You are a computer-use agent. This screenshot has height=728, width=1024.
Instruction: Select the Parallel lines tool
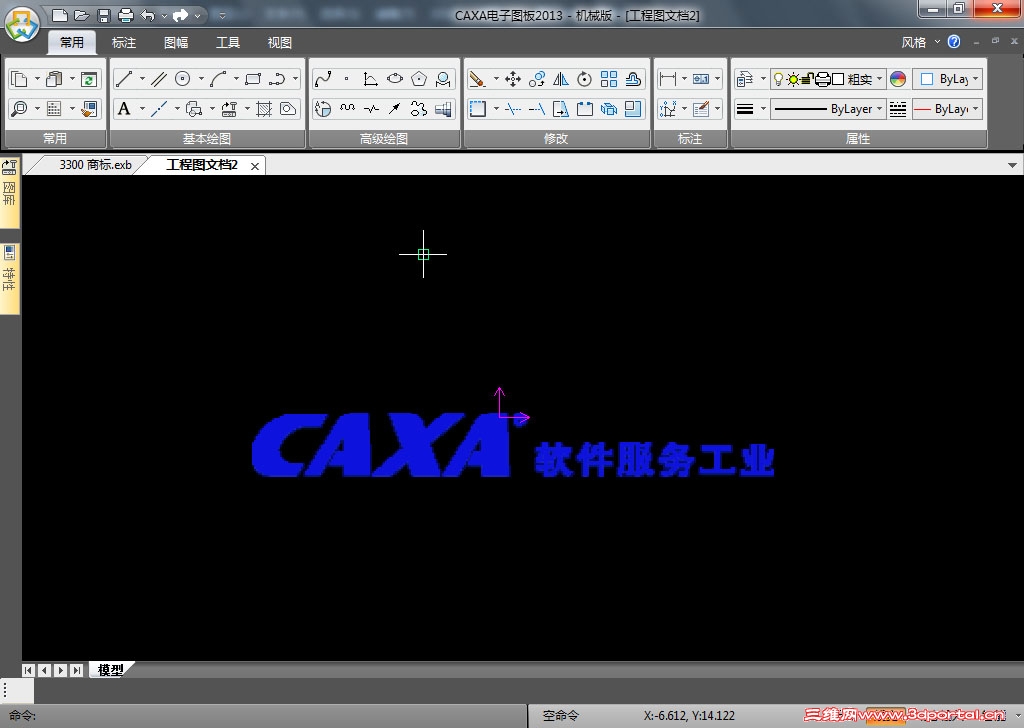click(159, 79)
